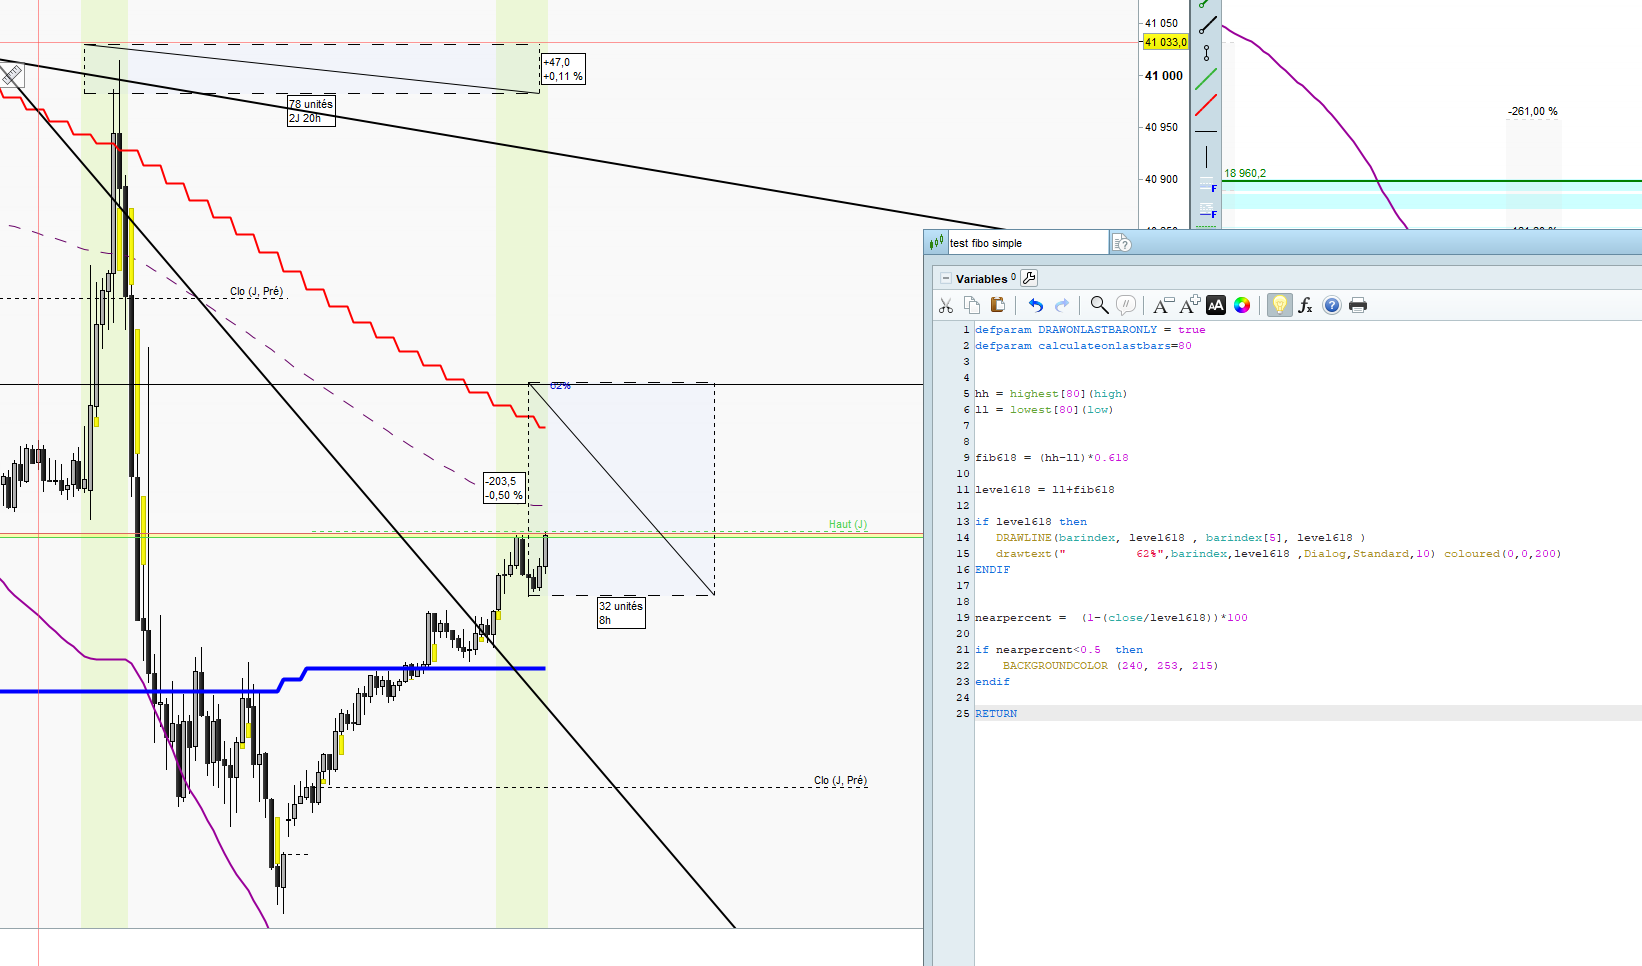The image size is (1642, 966).
Task: Select the green trend line tool
Action: click(x=1207, y=78)
